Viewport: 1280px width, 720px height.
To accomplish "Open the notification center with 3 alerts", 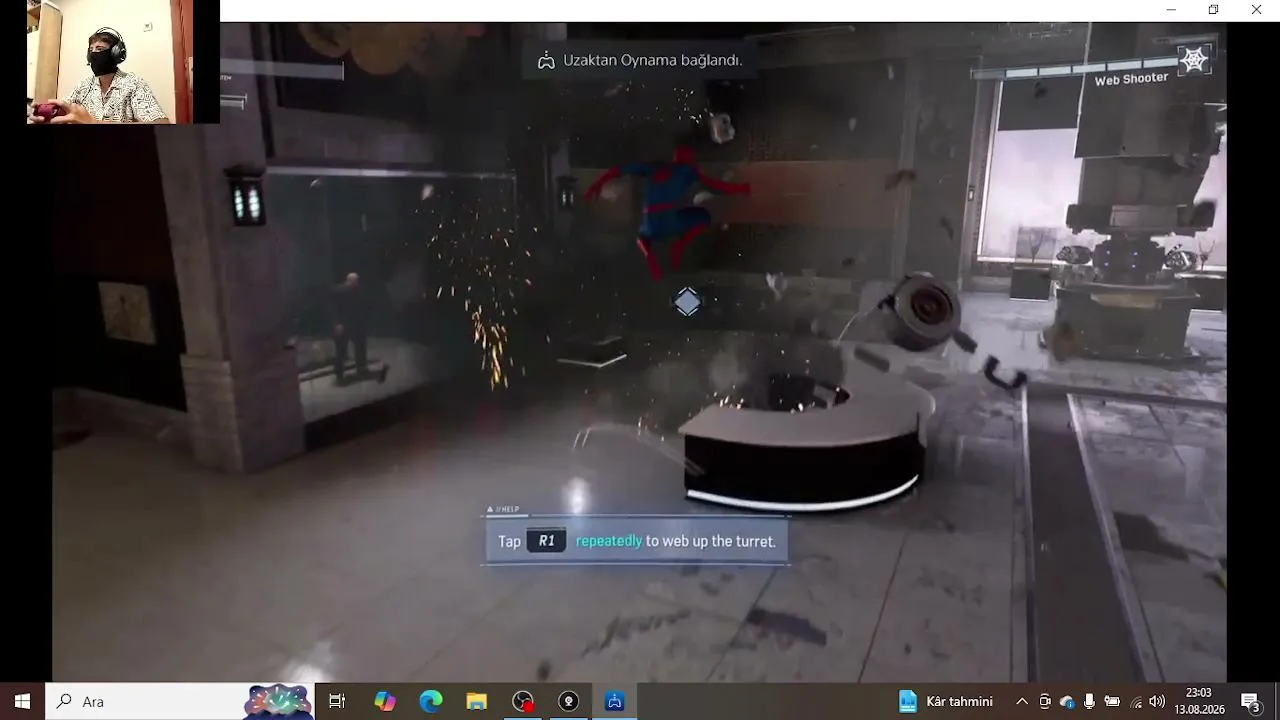I will [x=1250, y=701].
